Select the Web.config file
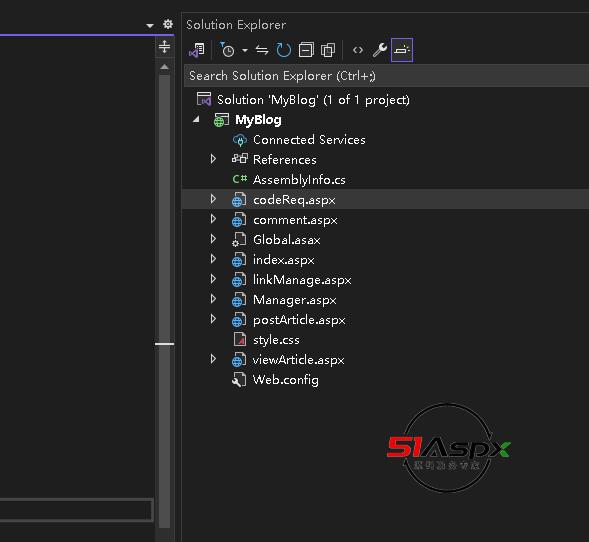589x542 pixels. click(285, 380)
